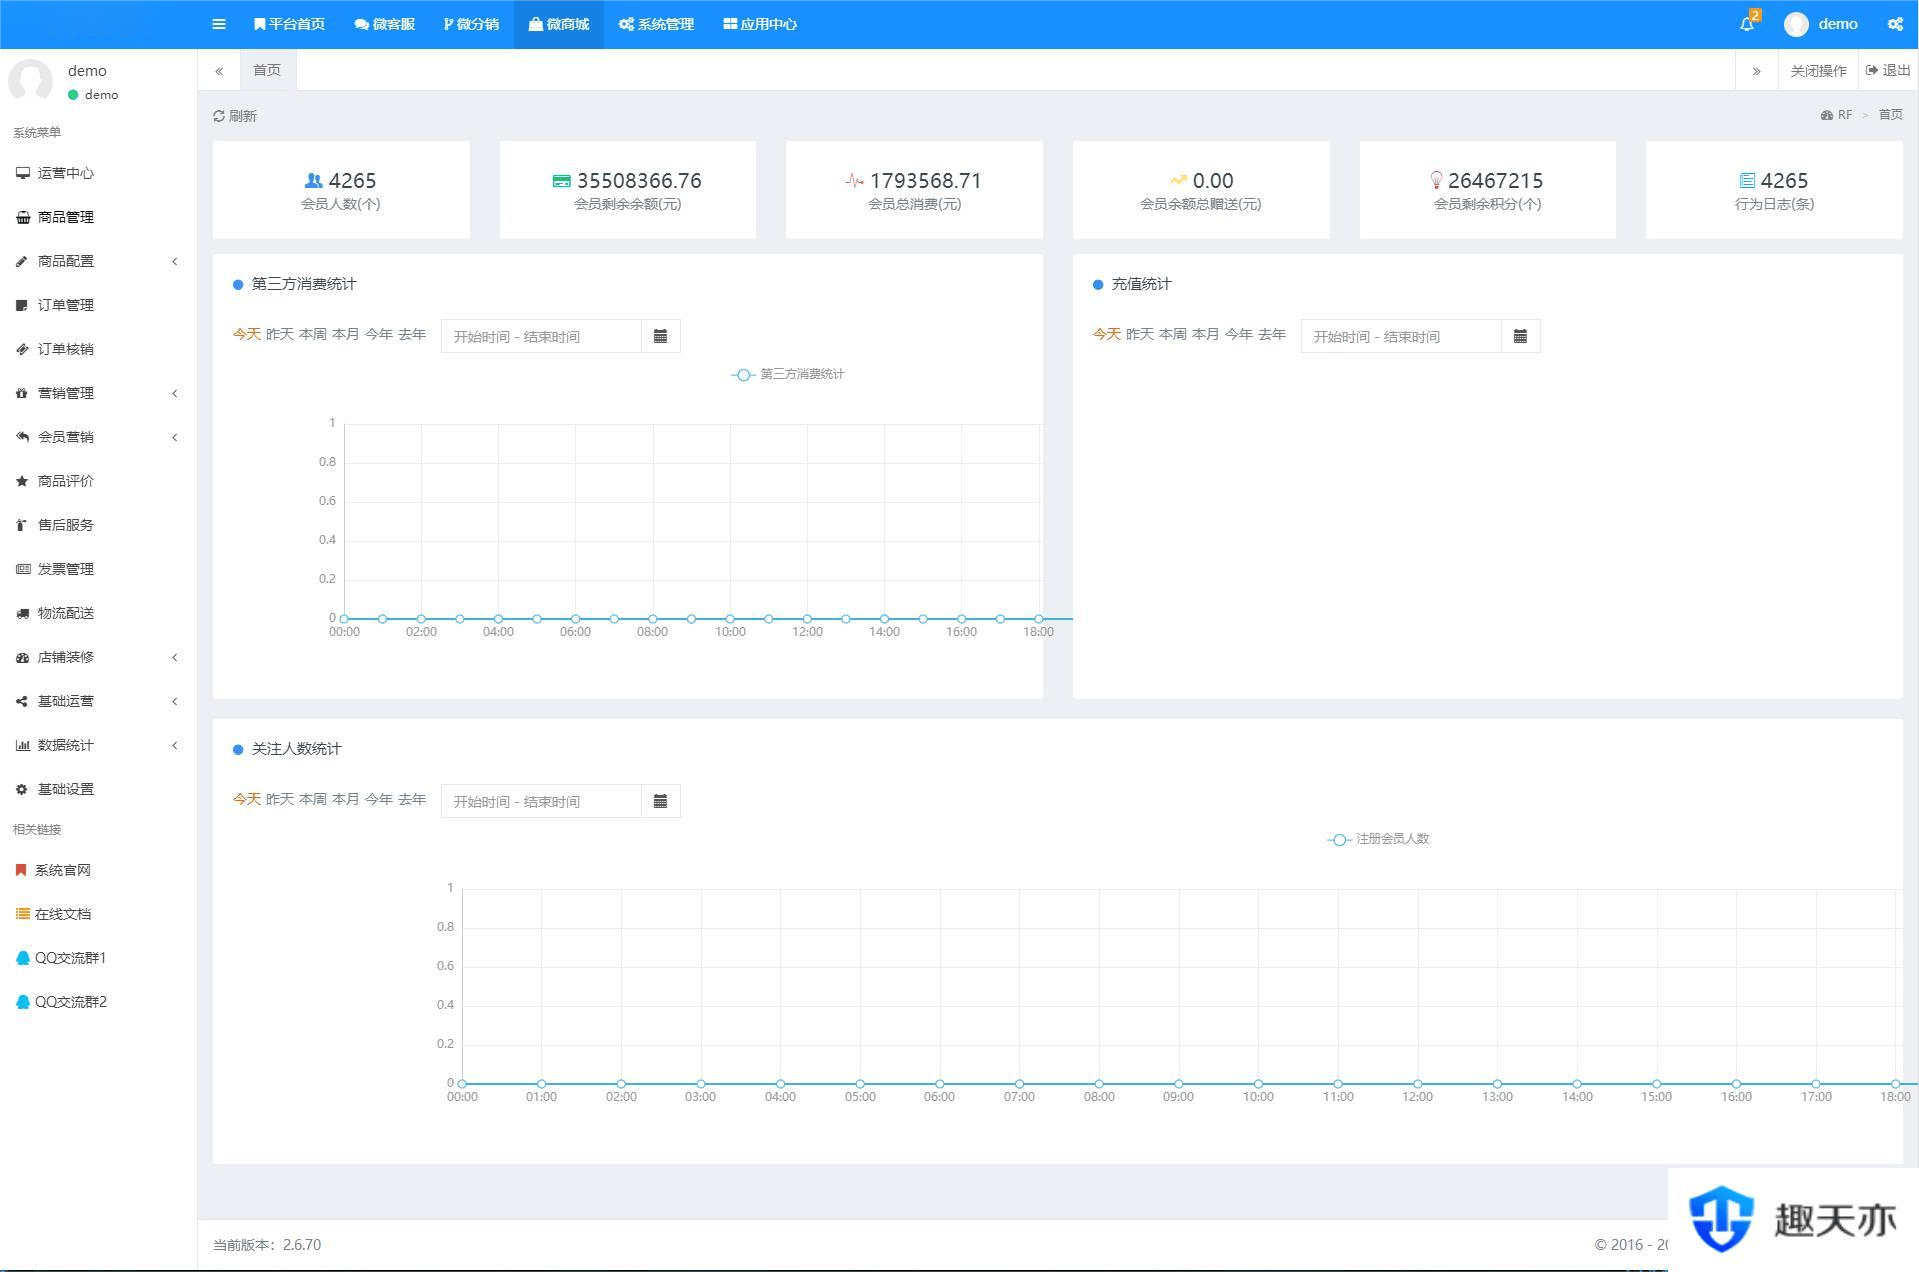The image size is (1919, 1272).
Task: Open the QQ交流群1 link
Action: (97, 958)
